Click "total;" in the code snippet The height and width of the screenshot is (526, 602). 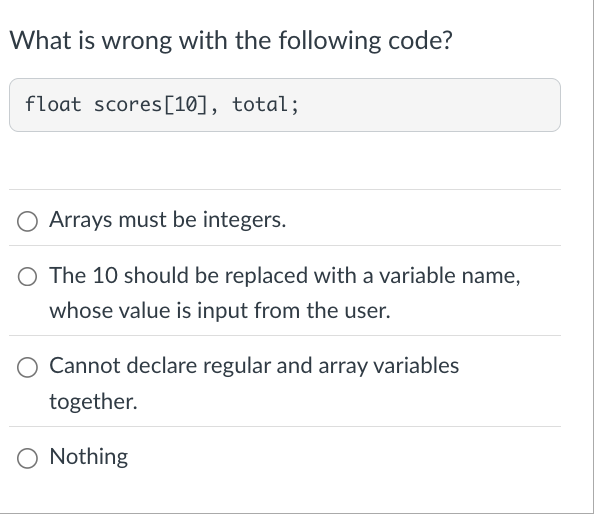click(265, 105)
